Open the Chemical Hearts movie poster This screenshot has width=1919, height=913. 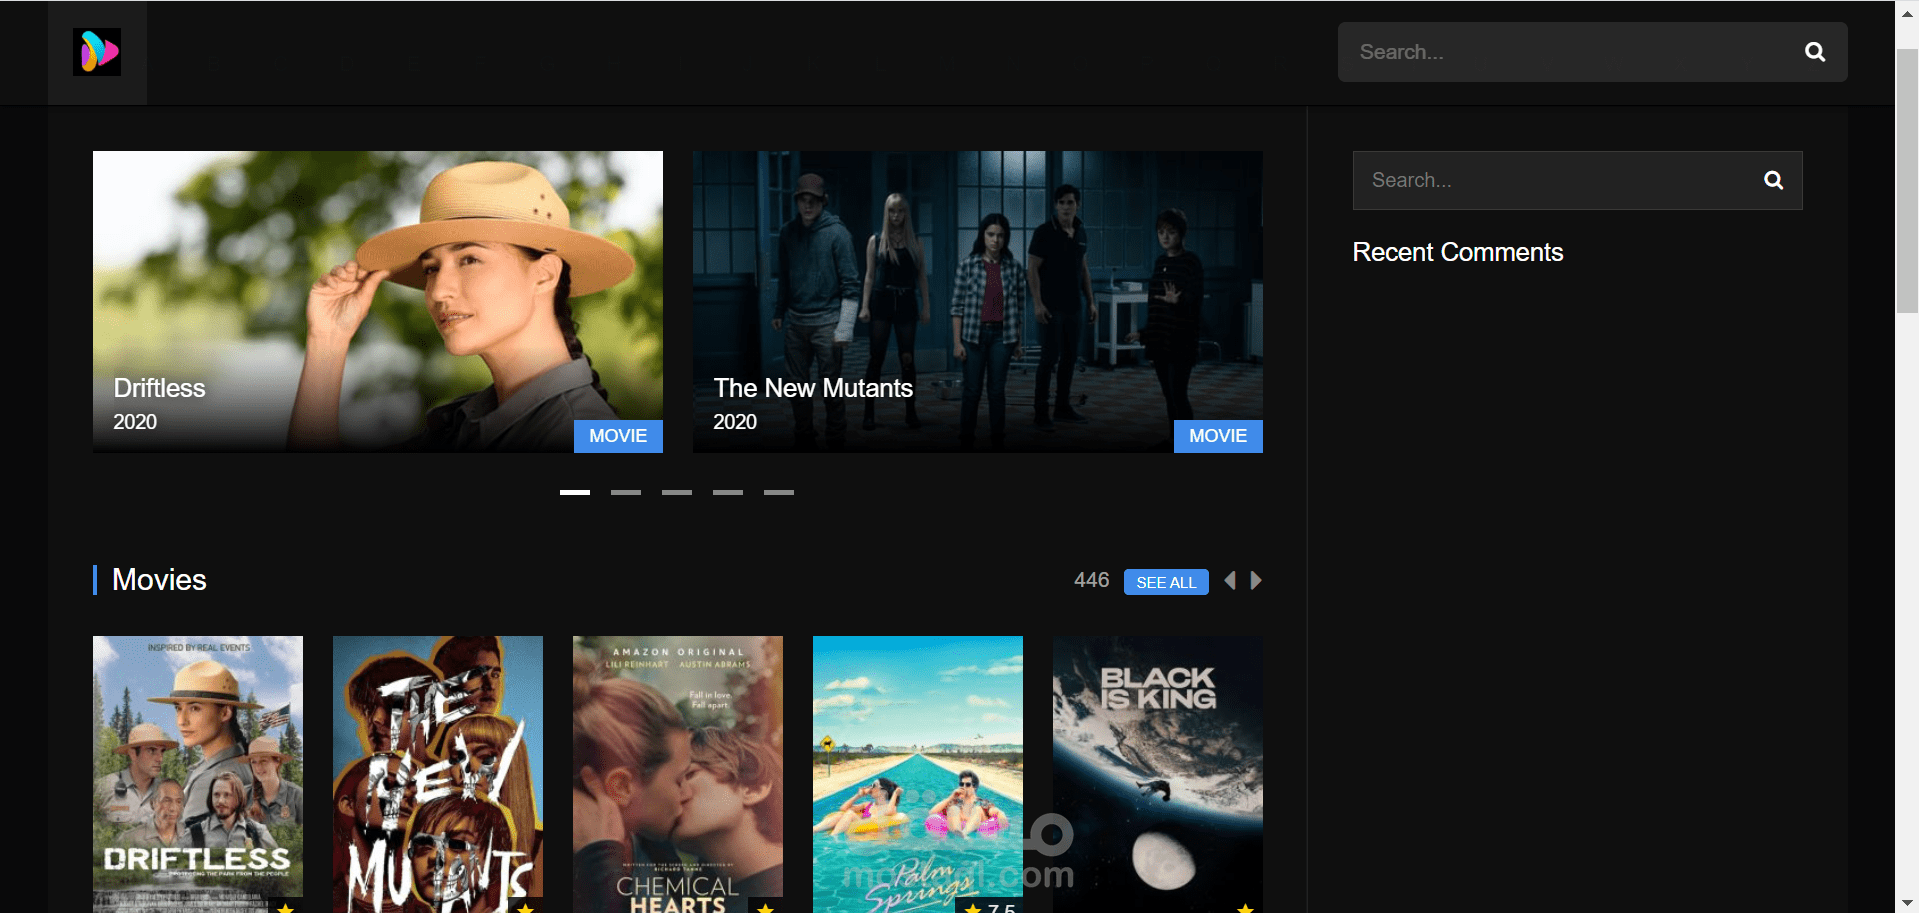(678, 774)
